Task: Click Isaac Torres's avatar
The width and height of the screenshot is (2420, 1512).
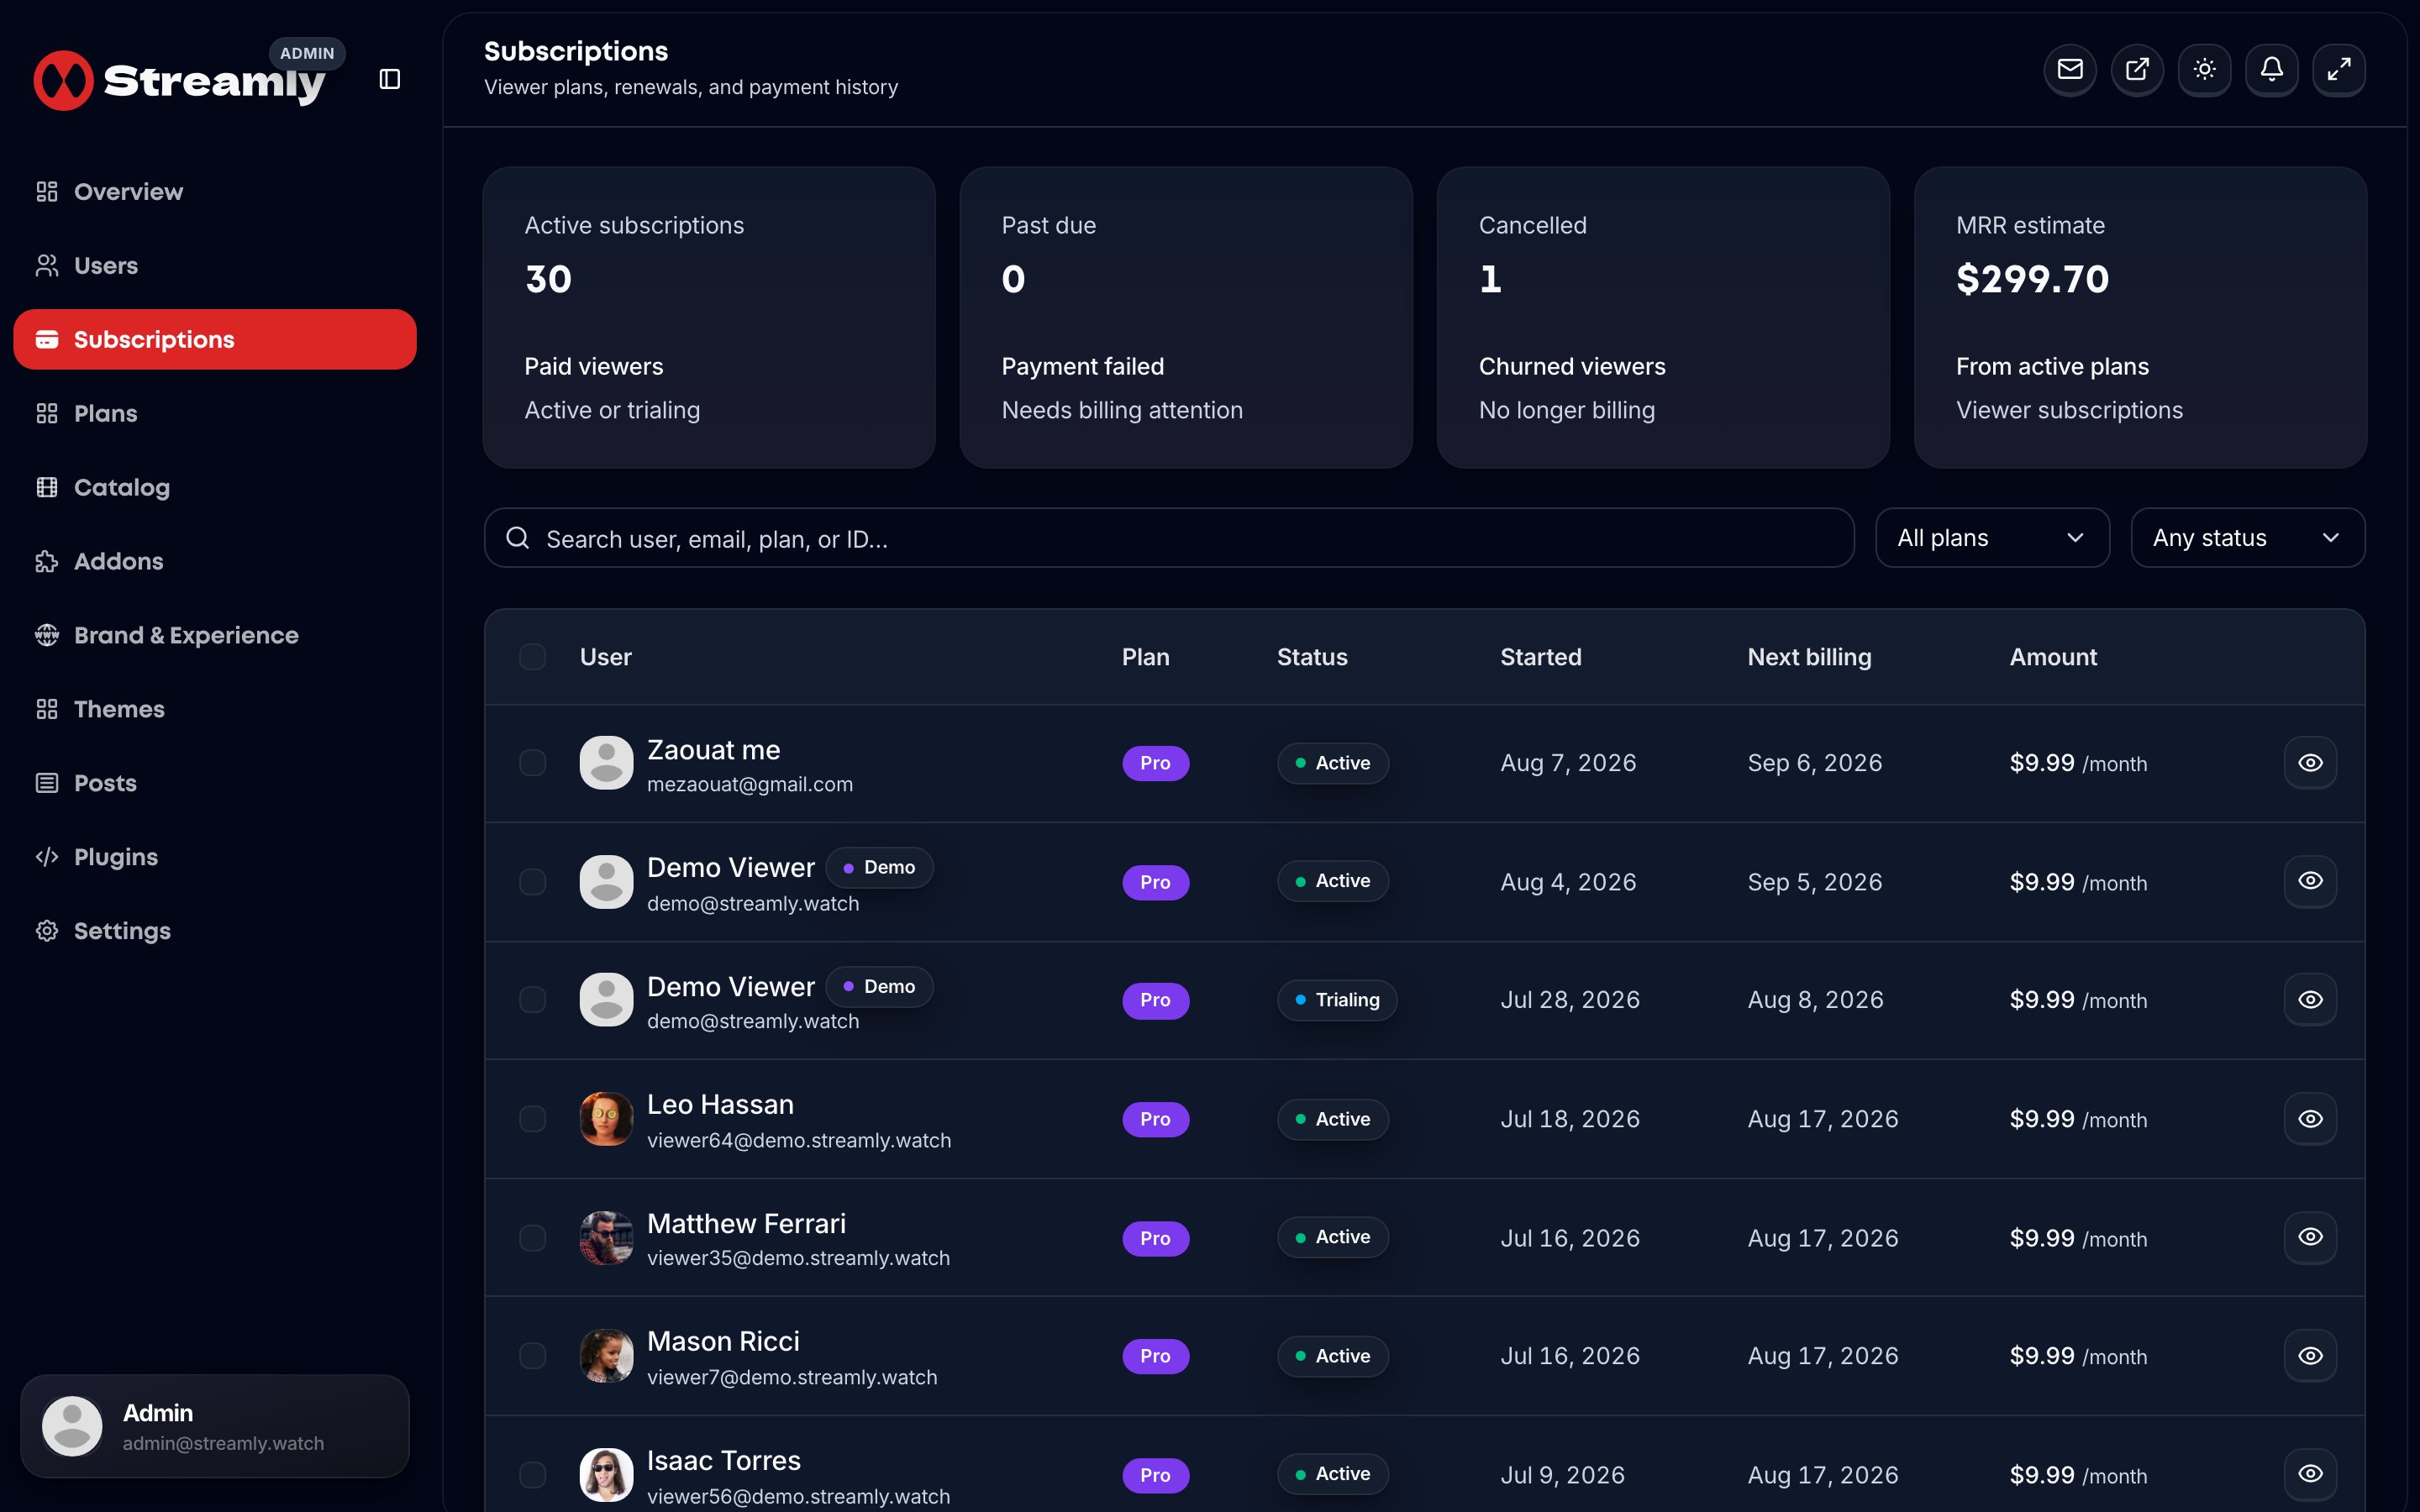Action: click(606, 1475)
